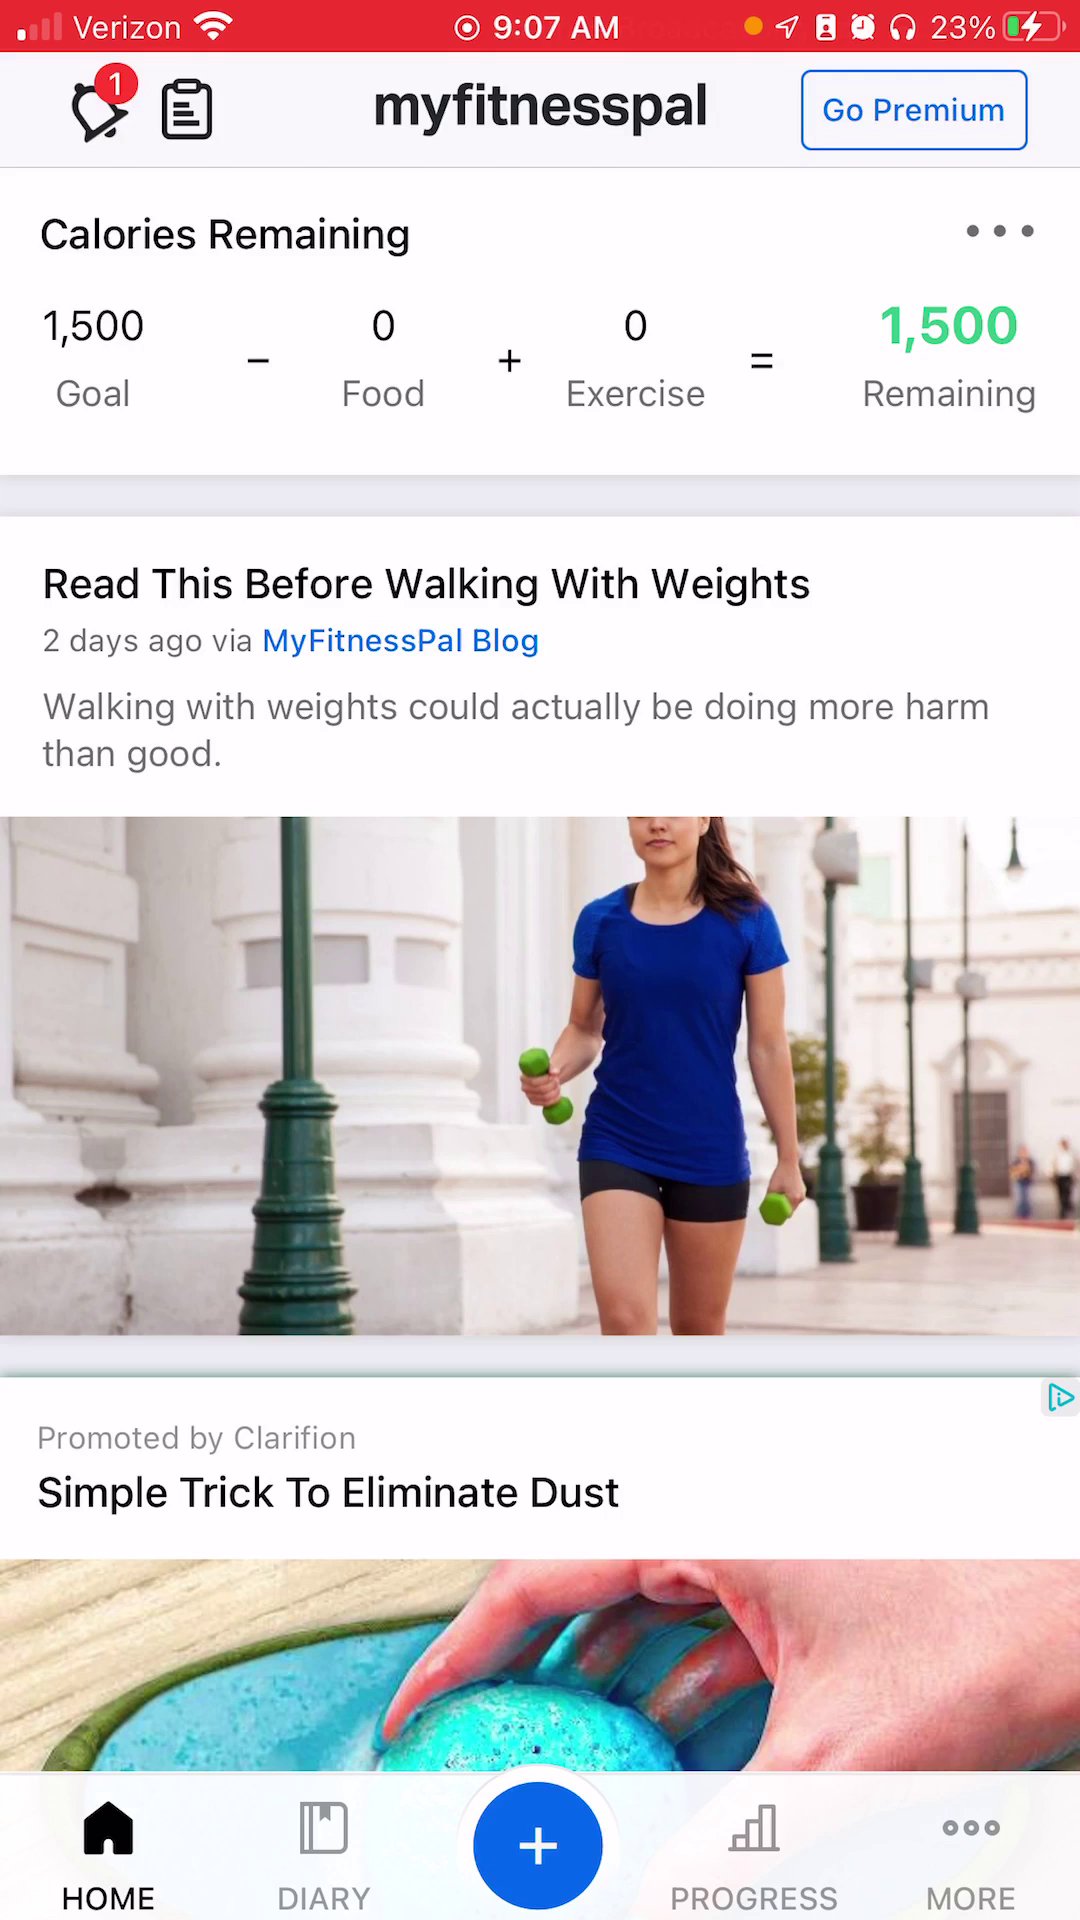
Task: Open the More tab
Action: pyautogui.click(x=970, y=1855)
